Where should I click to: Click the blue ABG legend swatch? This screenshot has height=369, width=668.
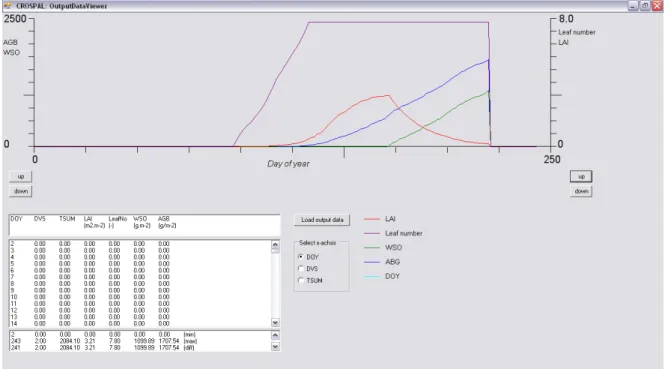pyautogui.click(x=372, y=262)
